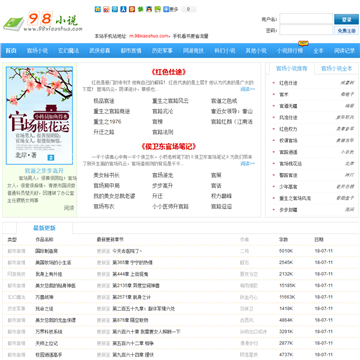The height and width of the screenshot is (360, 360).
Task: Open 官场小说 category in navigation bar
Action: 37,51
